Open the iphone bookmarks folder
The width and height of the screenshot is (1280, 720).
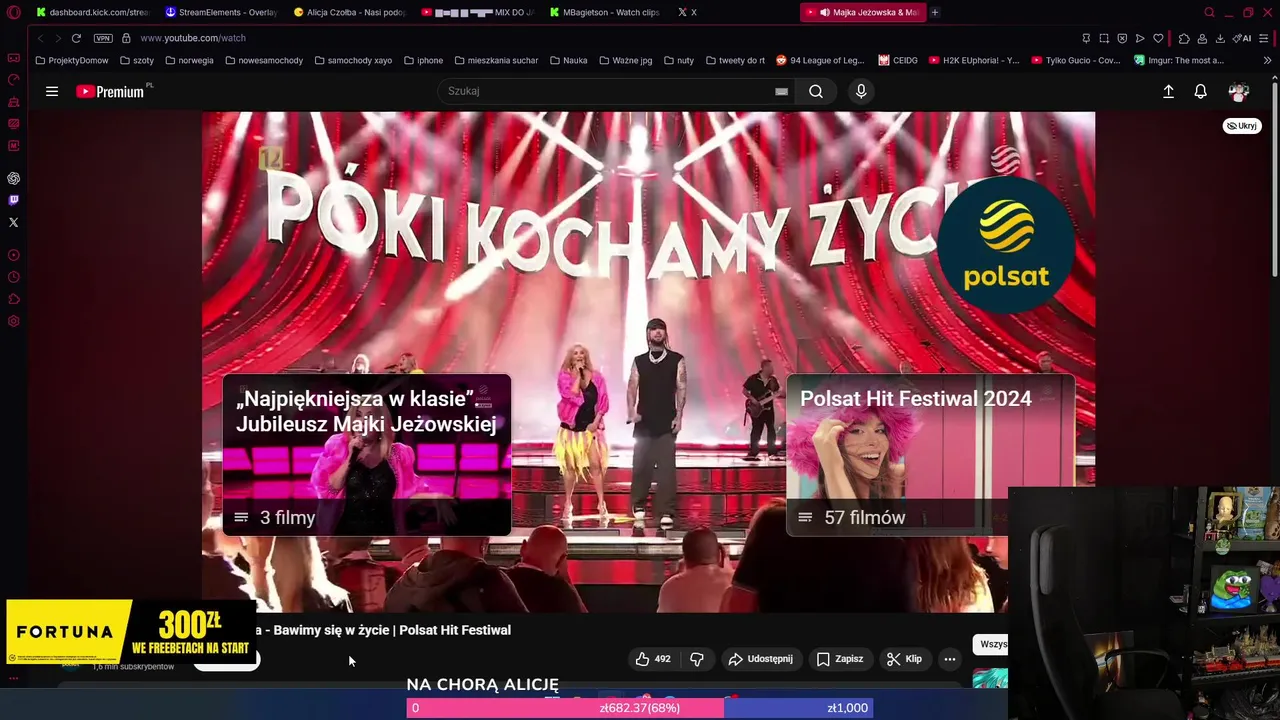pos(423,60)
